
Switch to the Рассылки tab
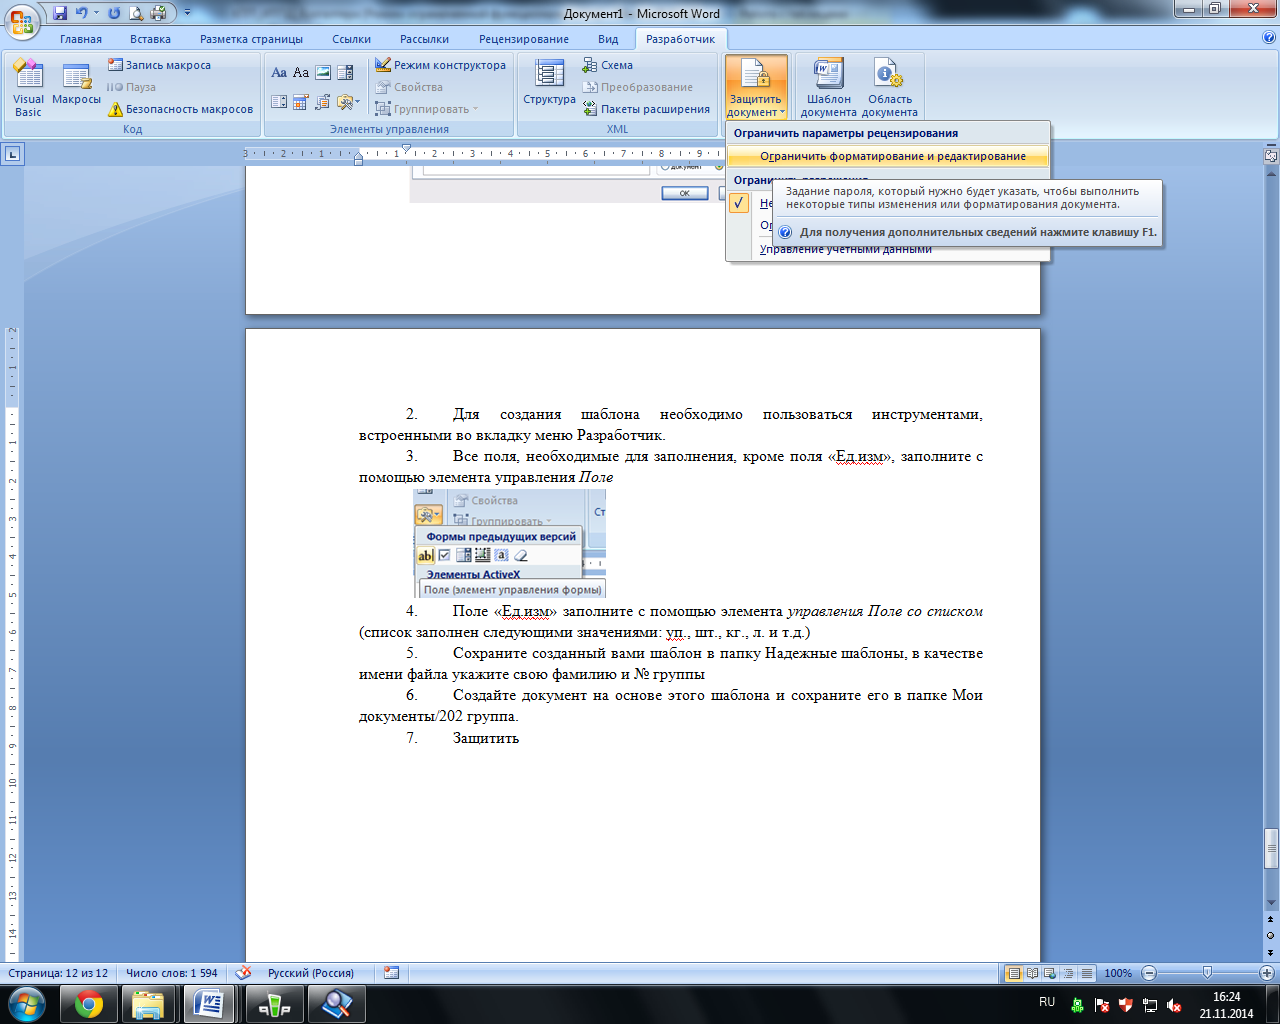(x=424, y=39)
